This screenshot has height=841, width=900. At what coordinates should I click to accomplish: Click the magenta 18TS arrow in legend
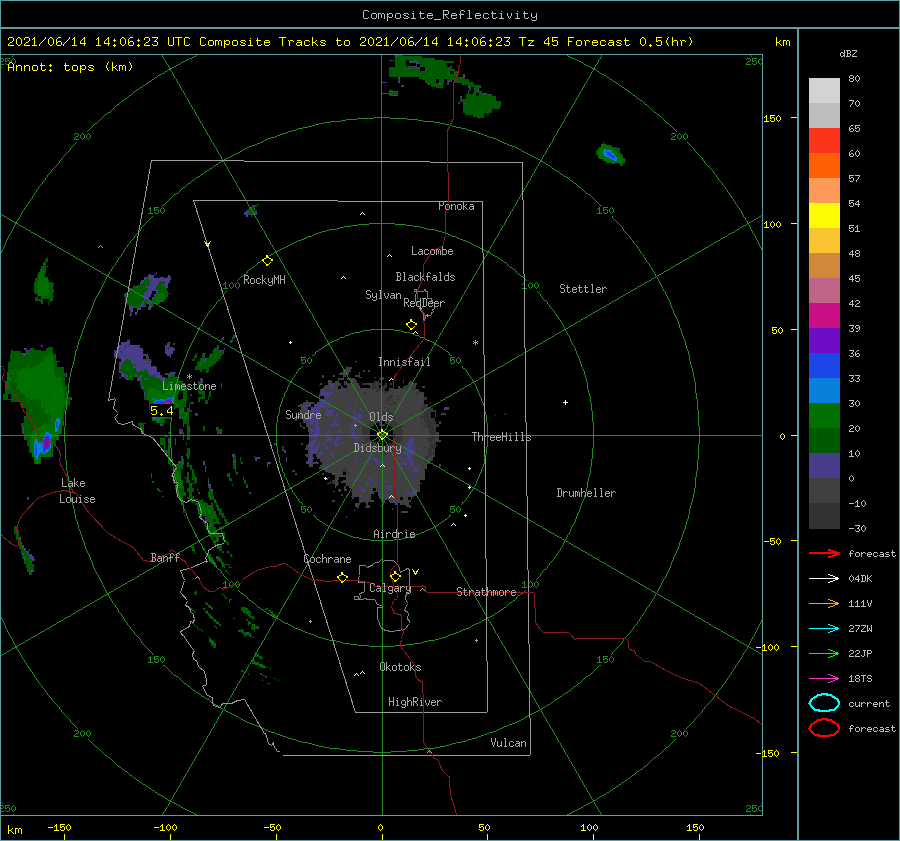tap(824, 679)
